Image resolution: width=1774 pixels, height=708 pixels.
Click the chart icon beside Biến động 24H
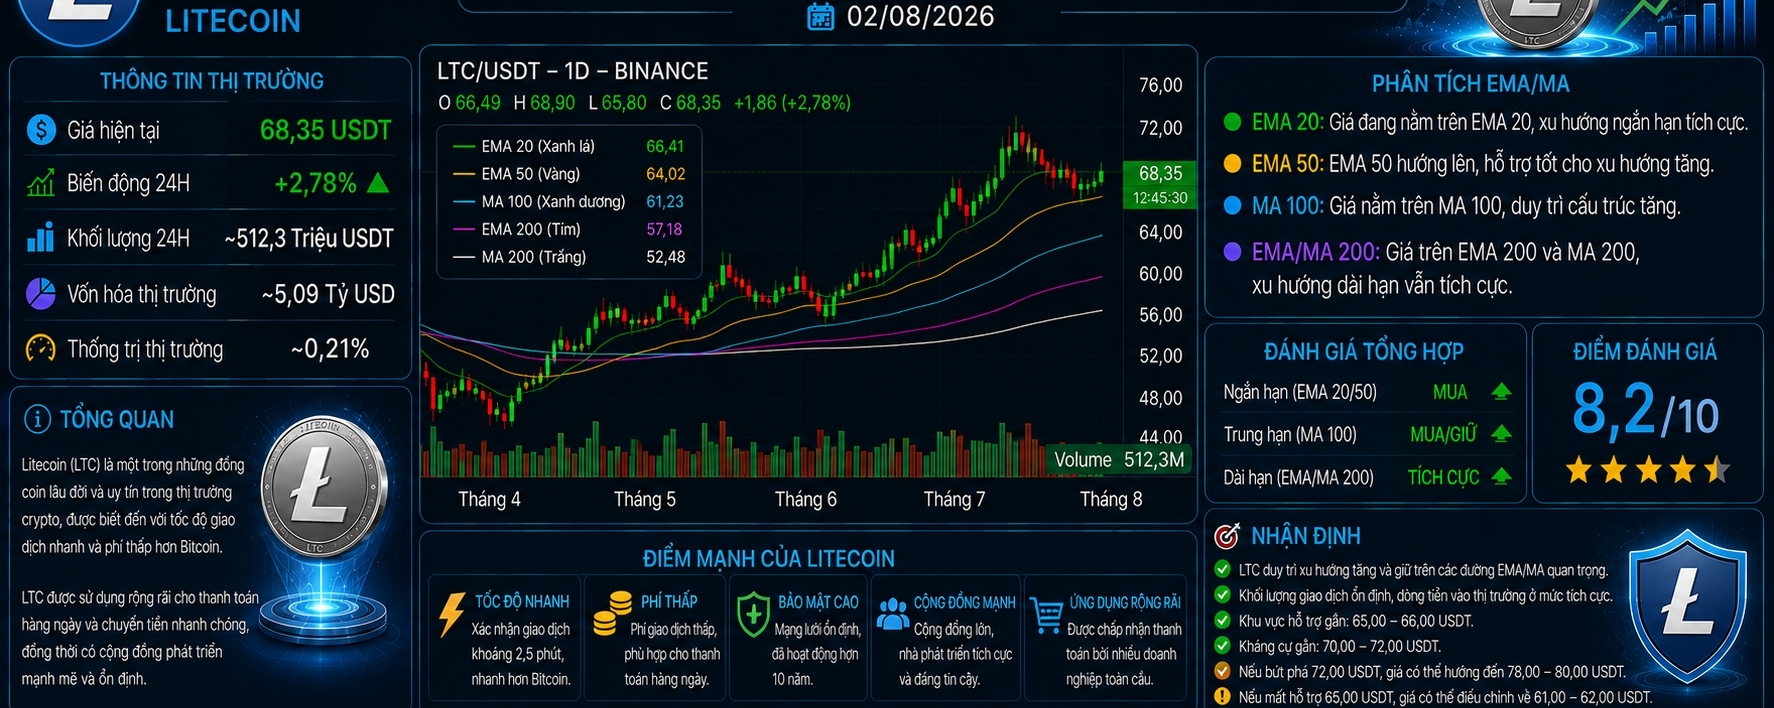41,183
